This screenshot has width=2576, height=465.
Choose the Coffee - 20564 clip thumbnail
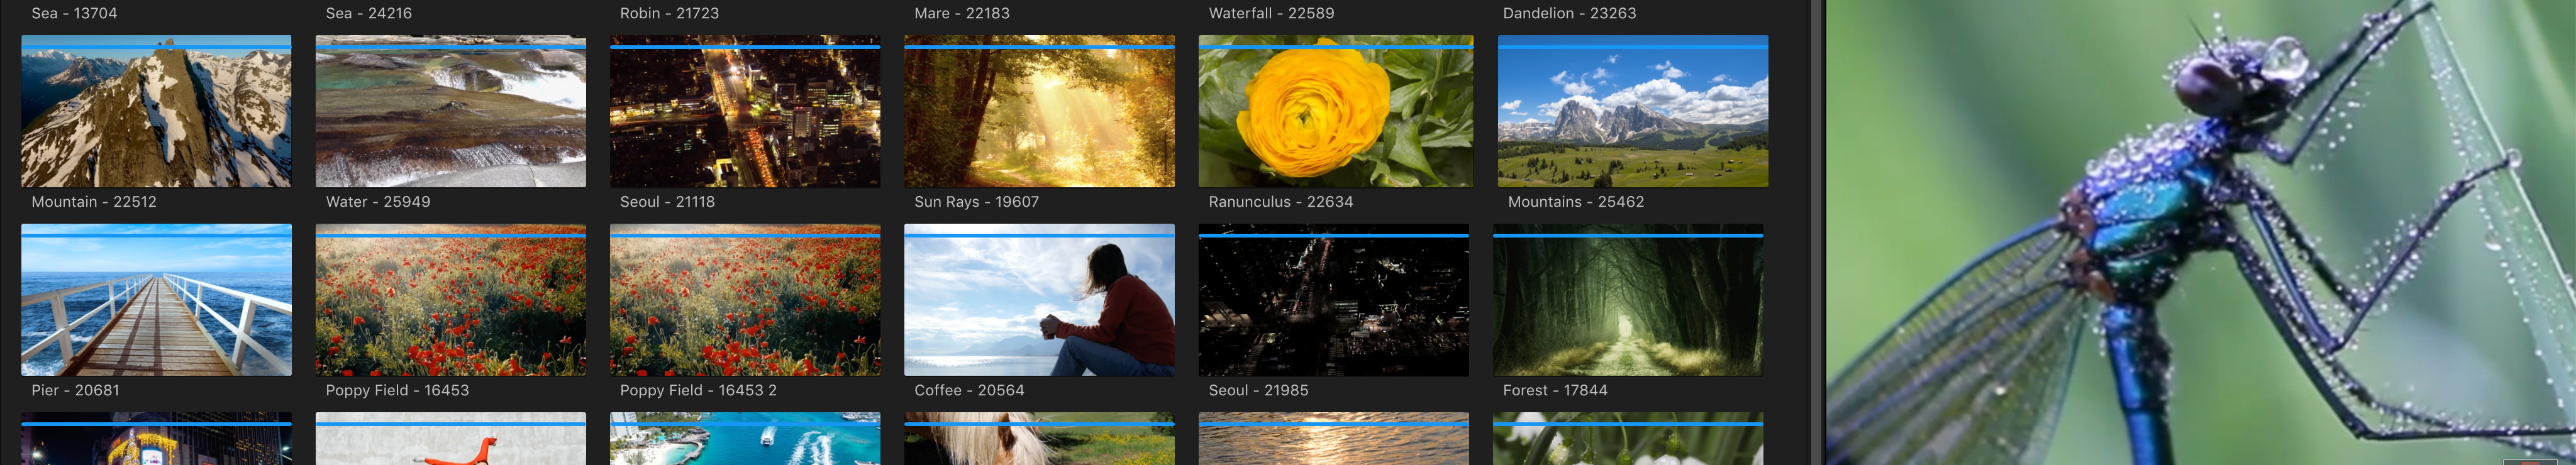[x=1039, y=300]
